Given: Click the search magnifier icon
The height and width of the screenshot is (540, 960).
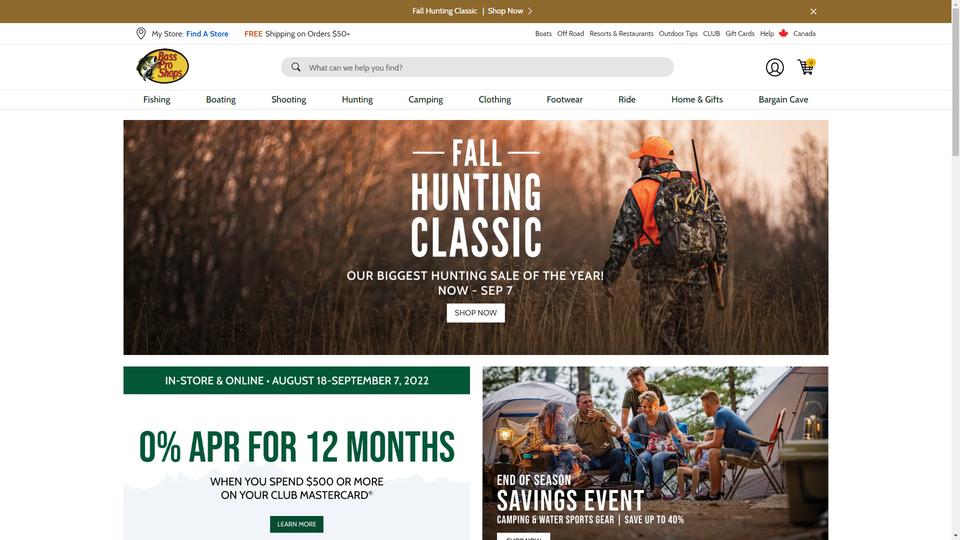Looking at the screenshot, I should tap(296, 67).
